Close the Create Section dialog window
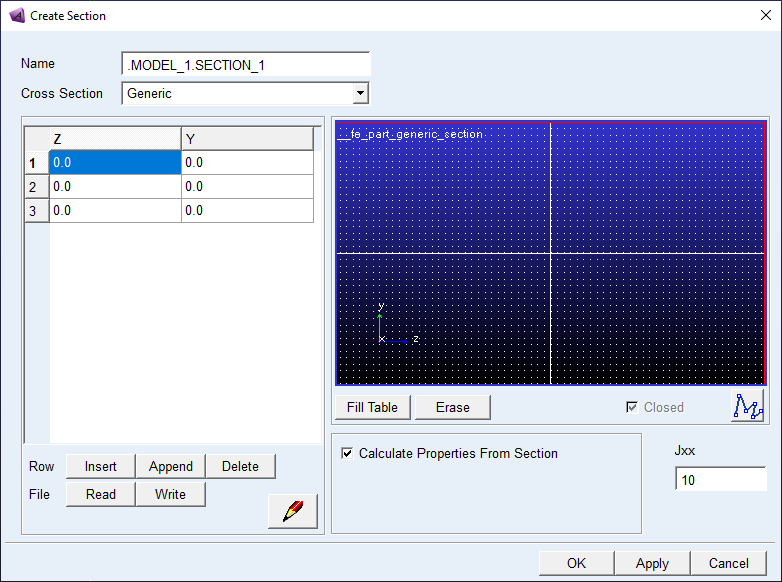Screen dimensions: 782x582 pos(765,16)
